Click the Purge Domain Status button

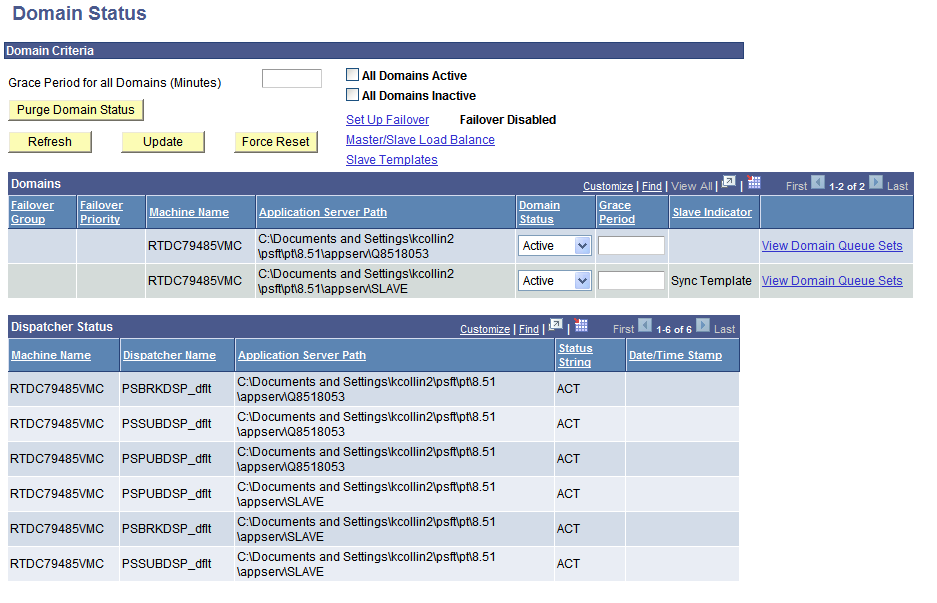pos(76,110)
